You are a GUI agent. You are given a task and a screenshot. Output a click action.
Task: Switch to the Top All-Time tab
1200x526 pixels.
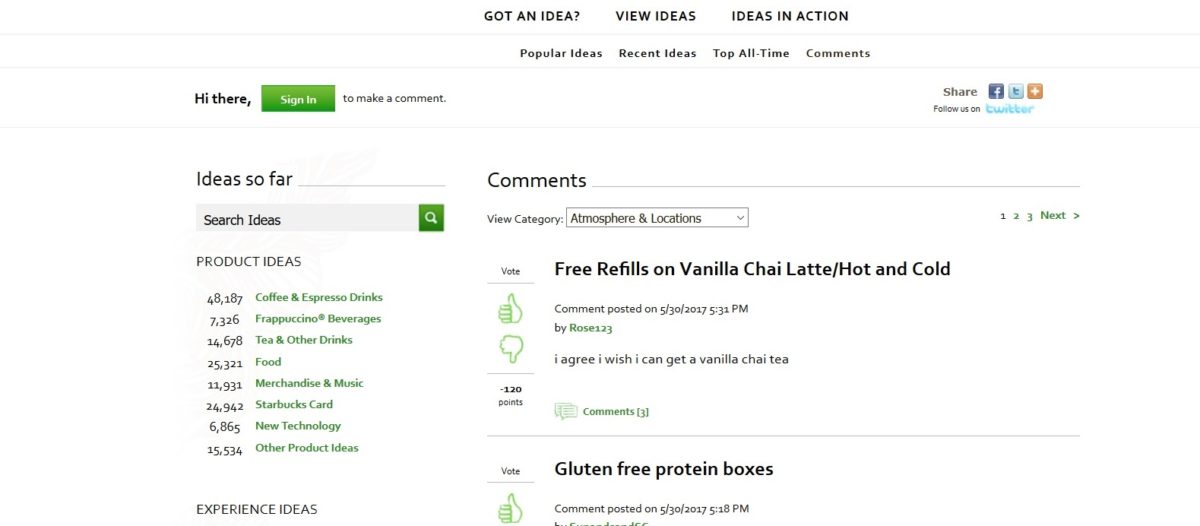tap(751, 53)
